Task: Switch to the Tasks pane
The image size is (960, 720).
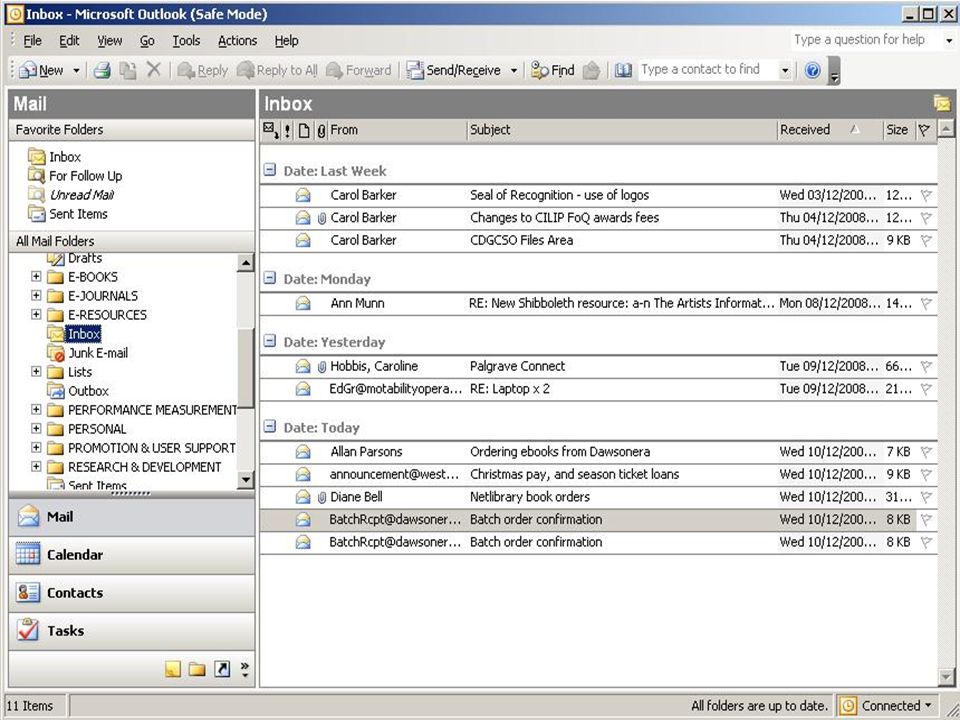Action: click(132, 631)
